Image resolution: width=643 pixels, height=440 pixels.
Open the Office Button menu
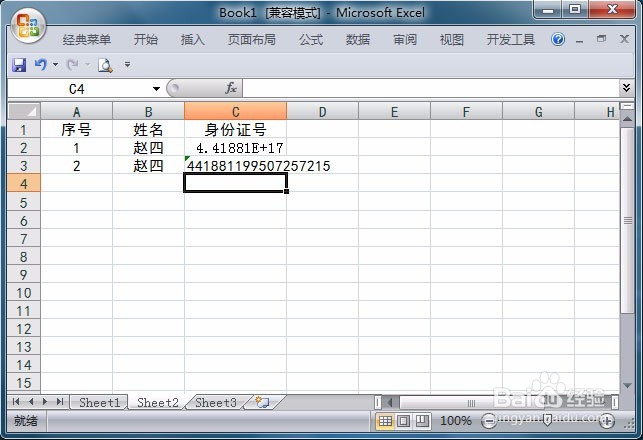tap(28, 26)
